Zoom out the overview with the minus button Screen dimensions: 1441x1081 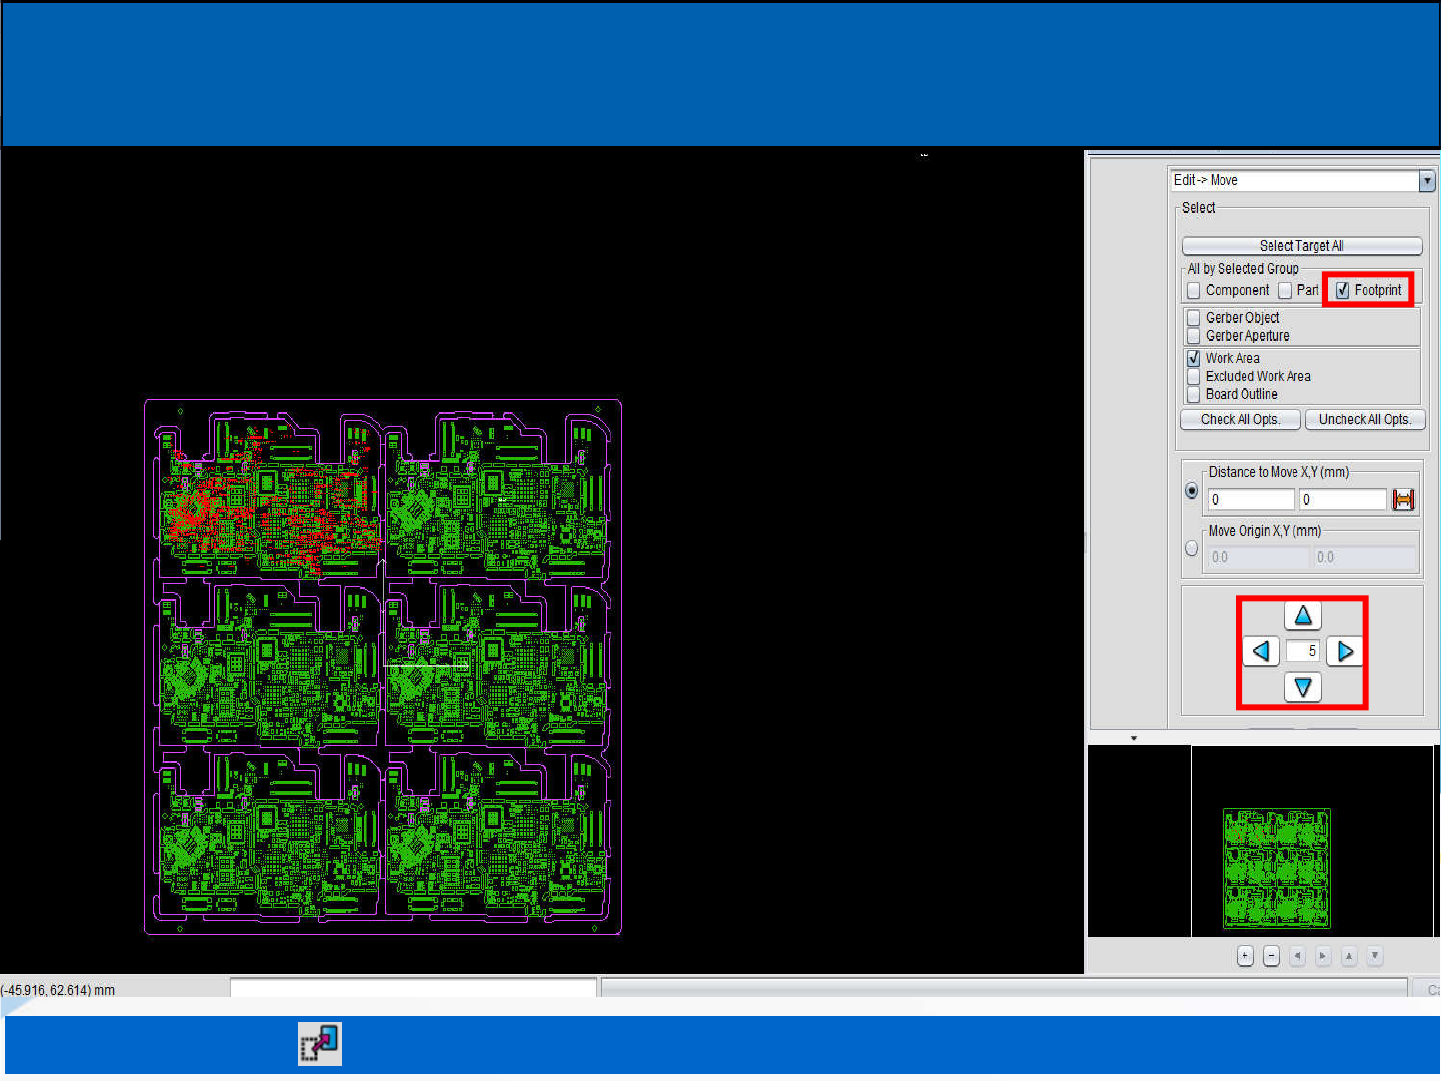tap(1271, 956)
